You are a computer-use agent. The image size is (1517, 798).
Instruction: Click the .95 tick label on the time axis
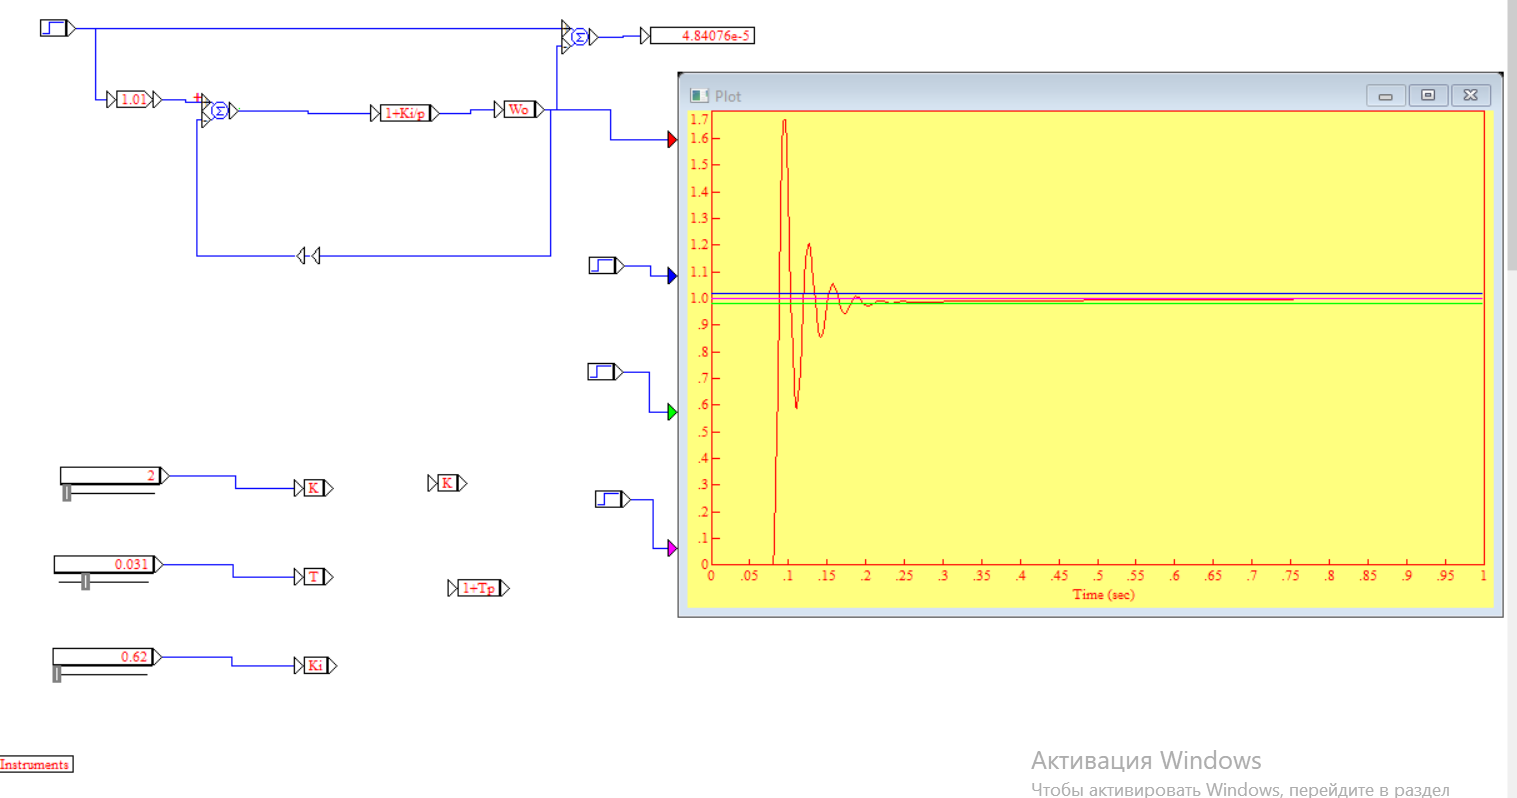click(1446, 576)
